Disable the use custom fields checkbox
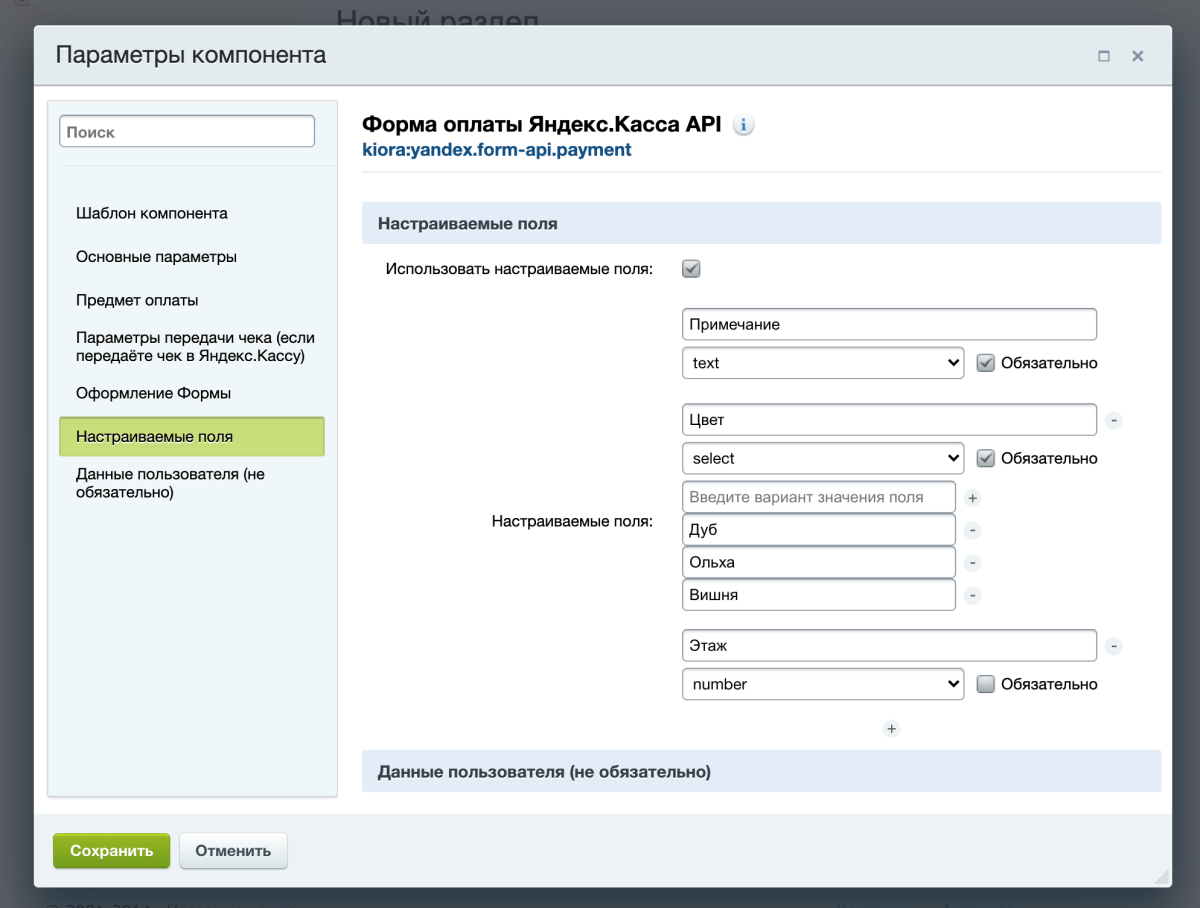The width and height of the screenshot is (1200, 908). pyautogui.click(x=691, y=269)
